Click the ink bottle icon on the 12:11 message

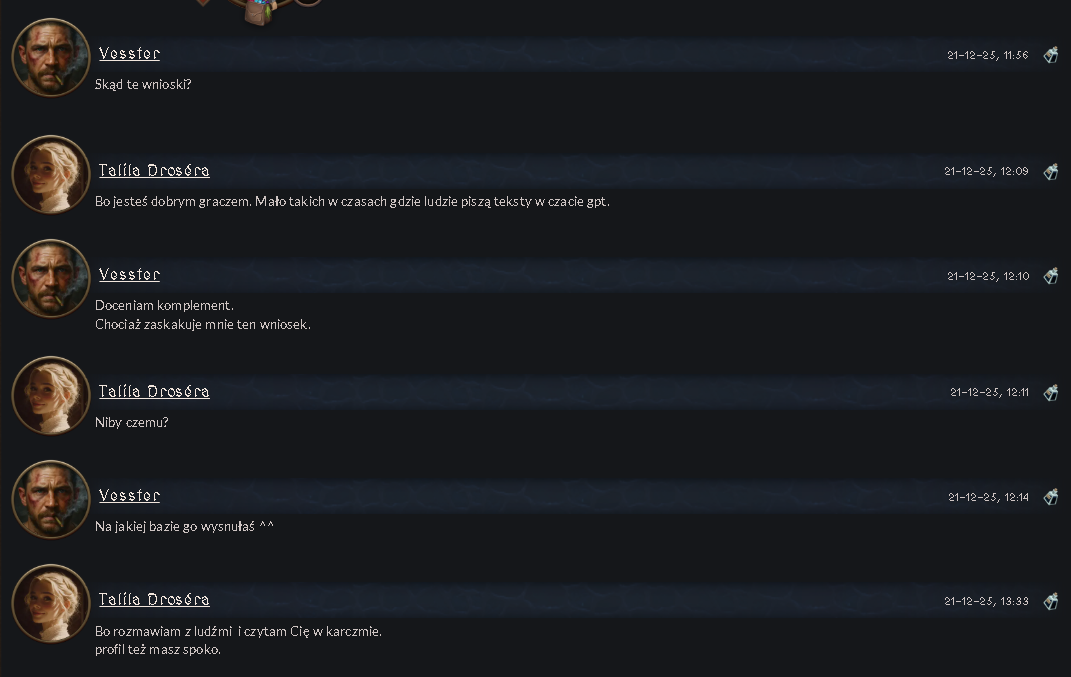tap(1051, 392)
